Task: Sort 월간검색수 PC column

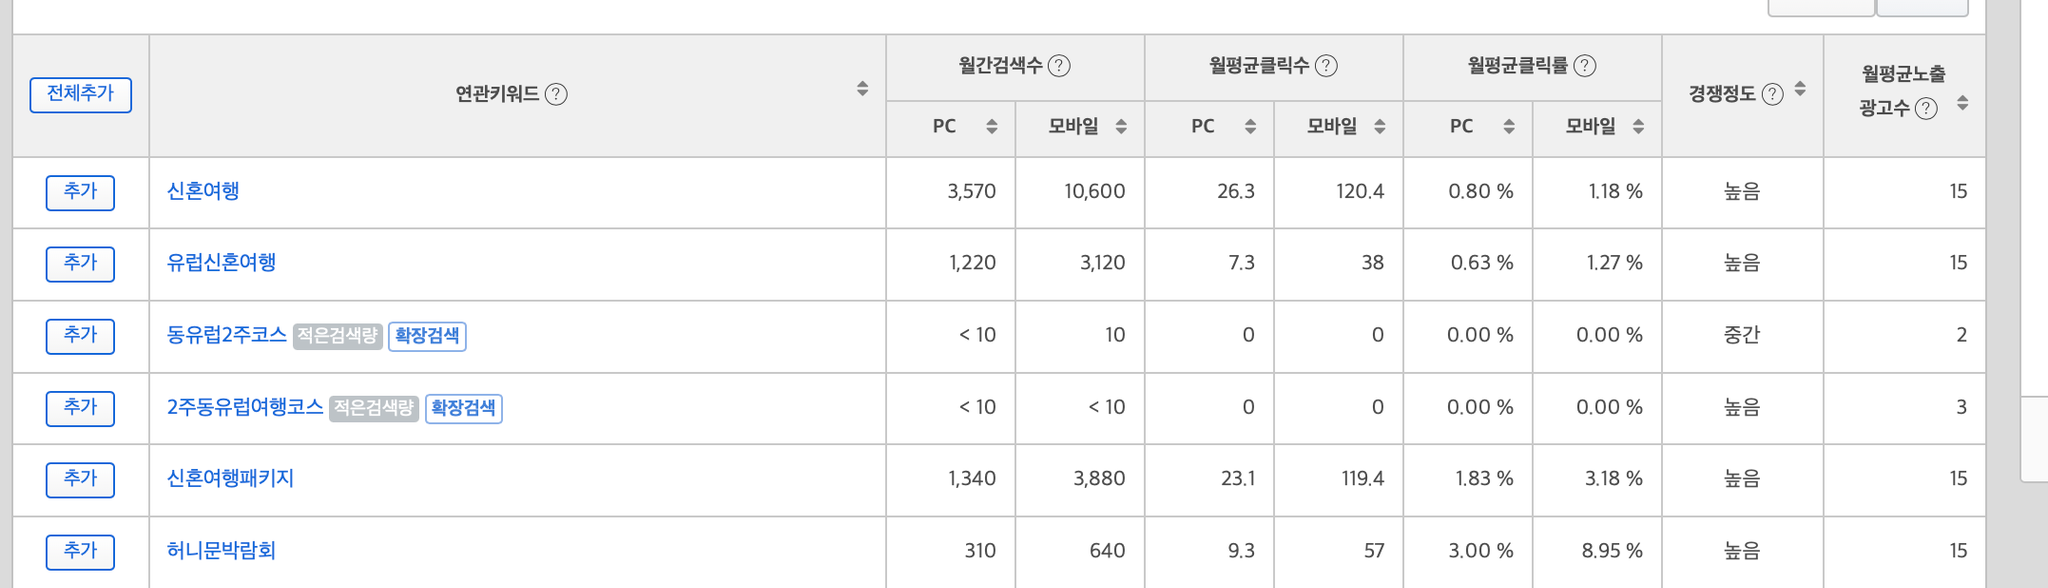Action: [x=991, y=127]
